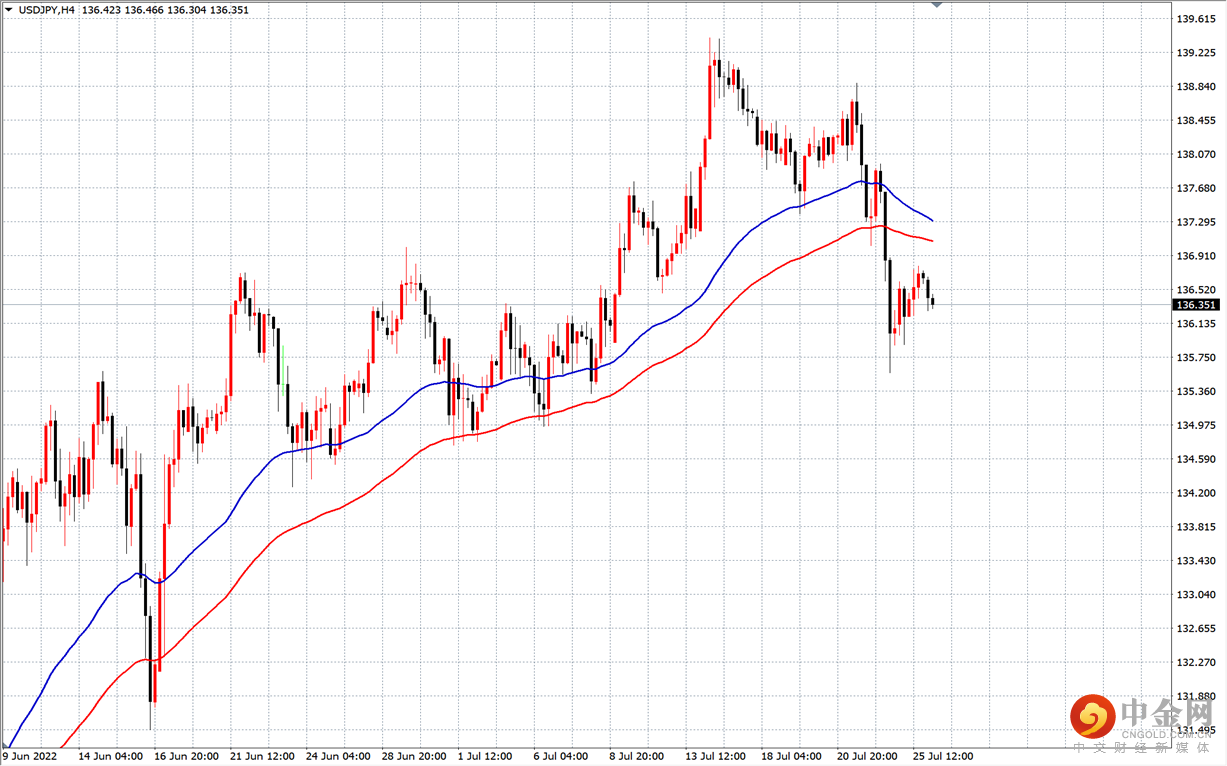Click the 133.430 price axis label
This screenshot has height=766, width=1227.
coord(1196,561)
